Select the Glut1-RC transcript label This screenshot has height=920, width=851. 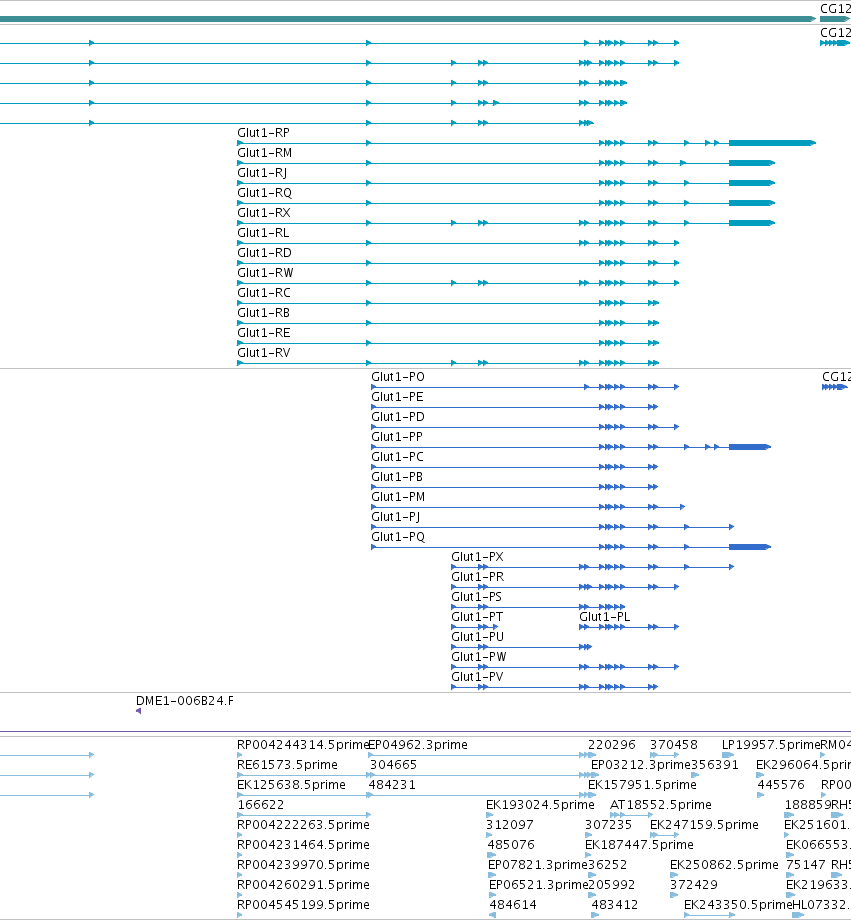click(x=264, y=293)
